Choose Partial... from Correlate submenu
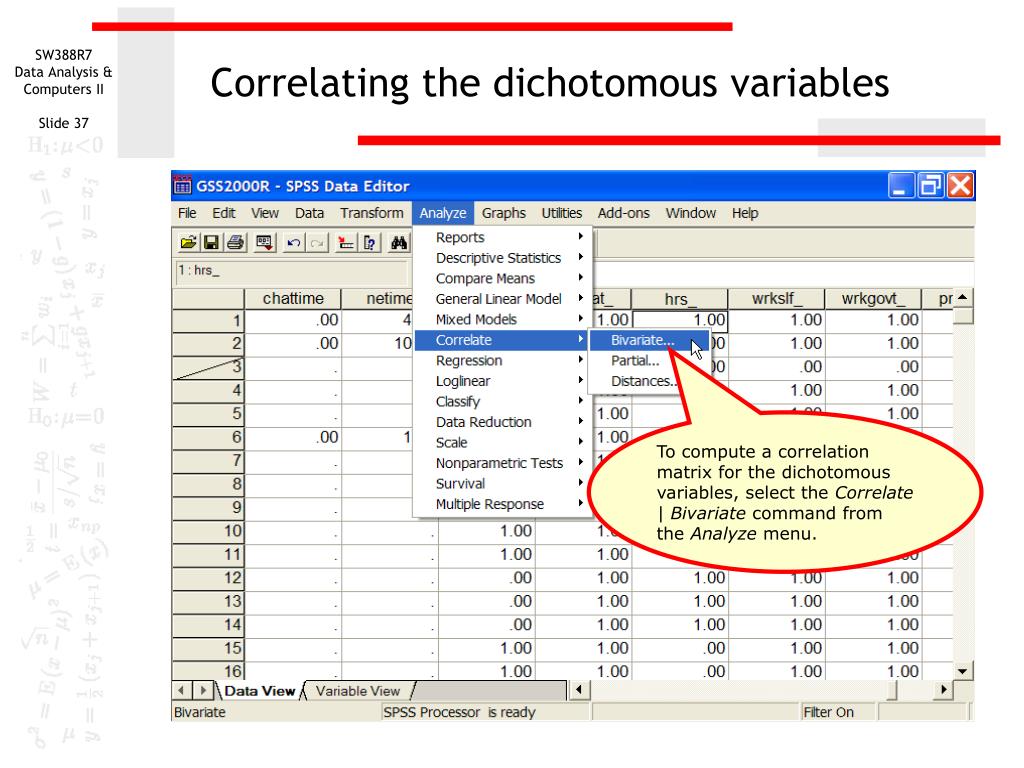The image size is (1024, 768). tap(635, 360)
